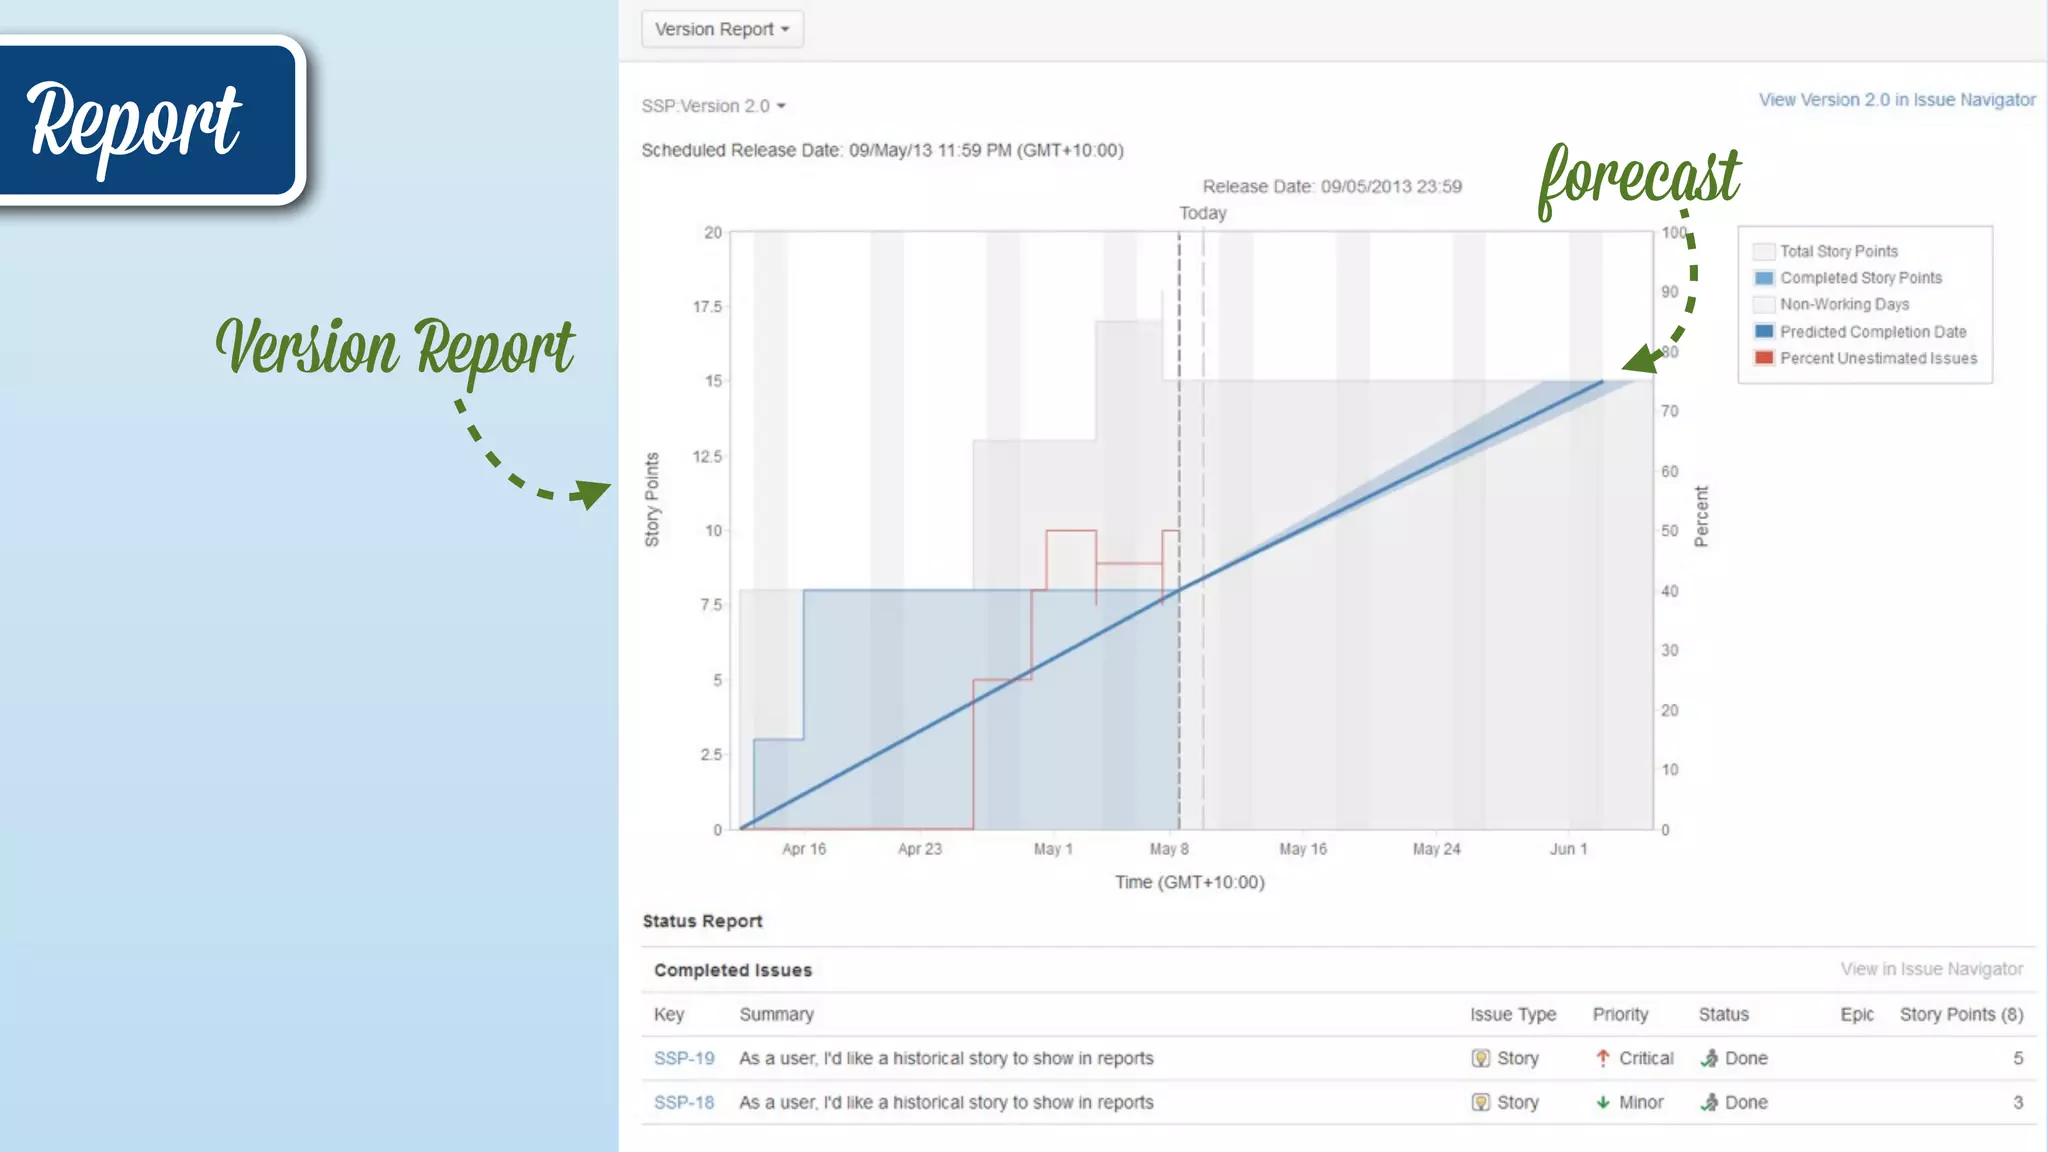The image size is (2048, 1152).
Task: Click the Done status icon for SSP-18
Action: pyautogui.click(x=1710, y=1102)
